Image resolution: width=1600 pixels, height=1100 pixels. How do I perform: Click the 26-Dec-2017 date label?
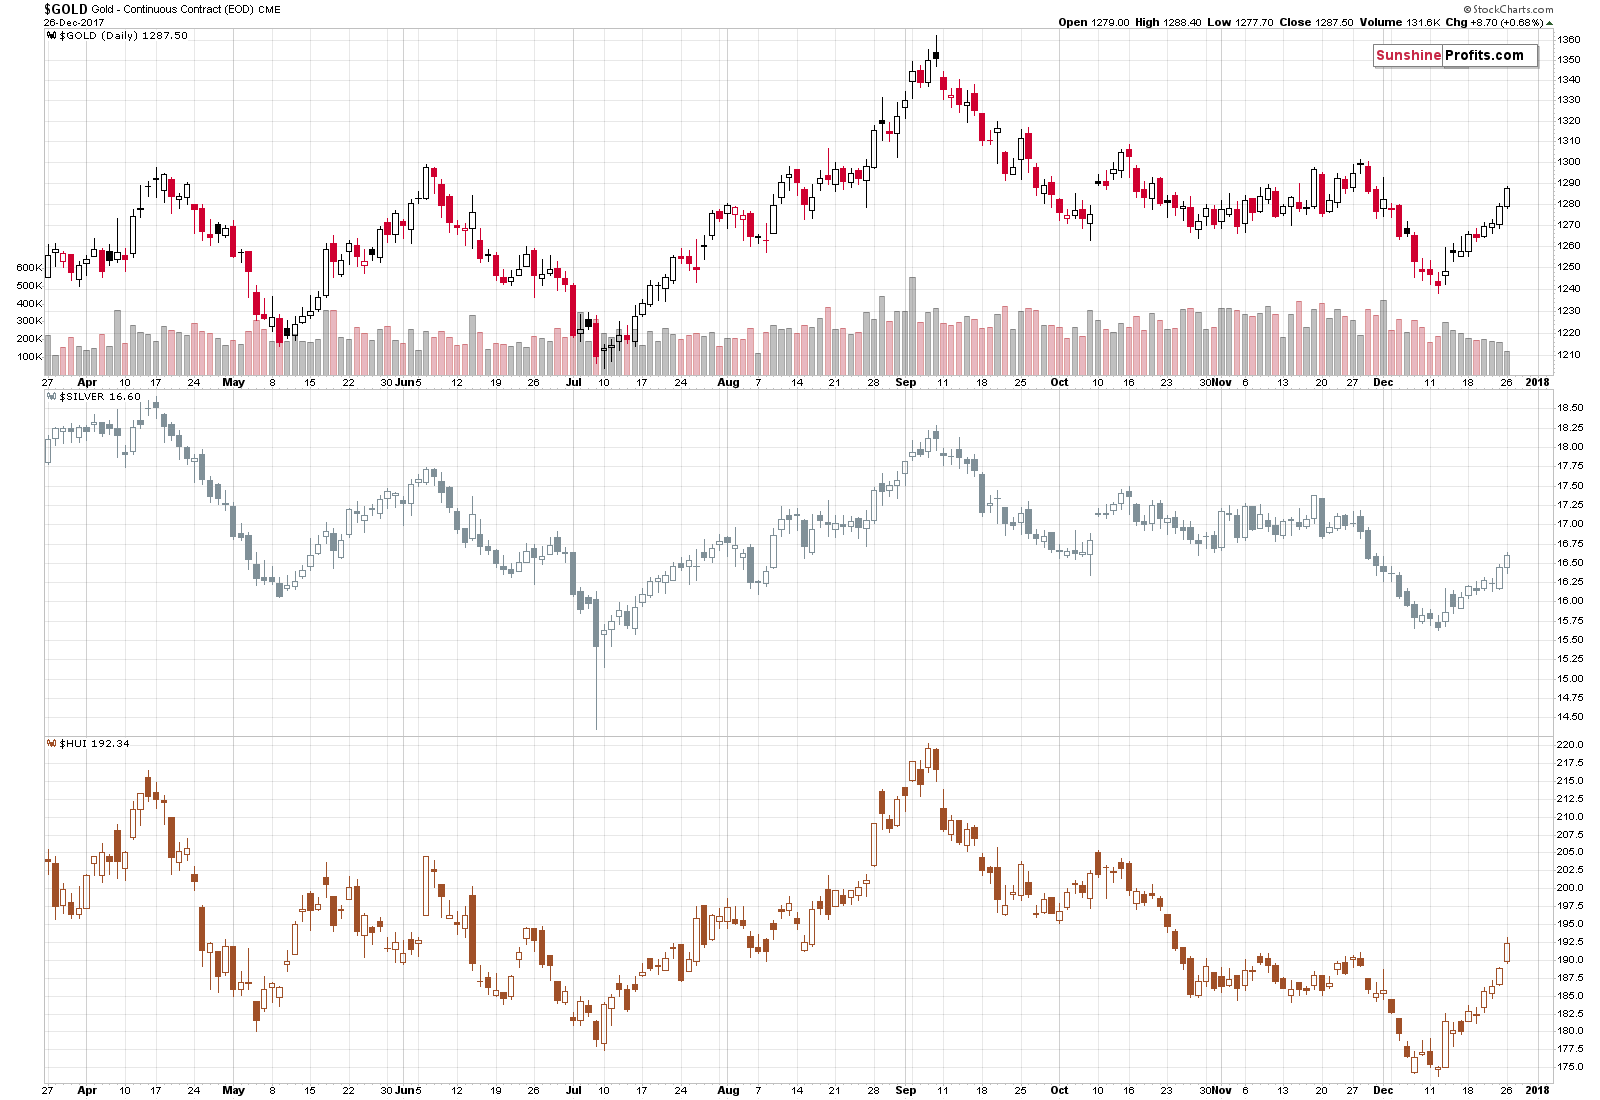click(x=74, y=22)
